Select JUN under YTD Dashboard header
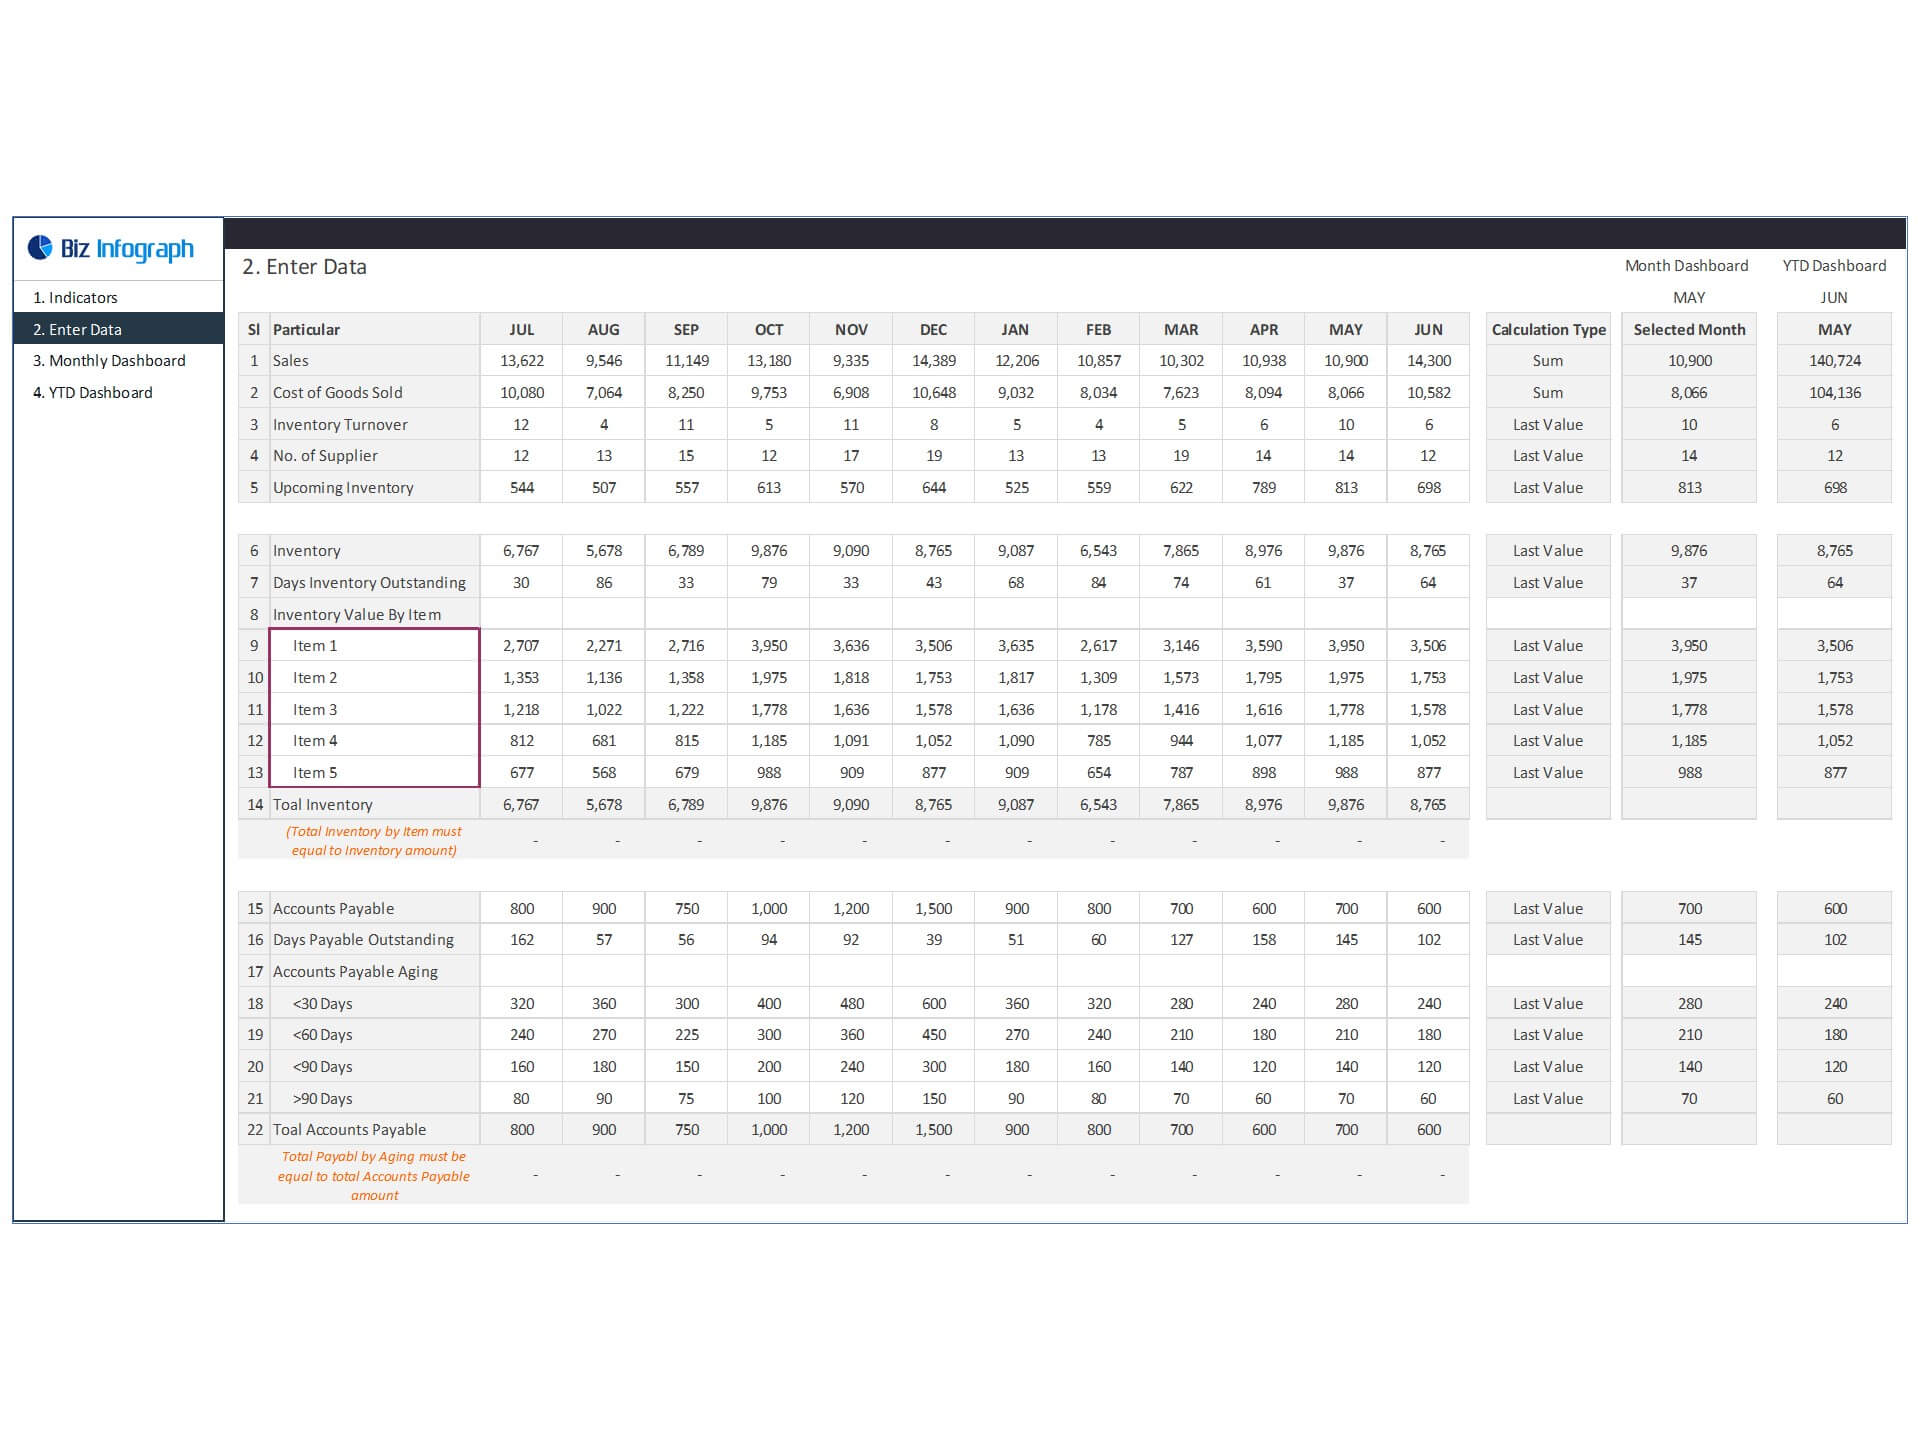 (x=1833, y=297)
